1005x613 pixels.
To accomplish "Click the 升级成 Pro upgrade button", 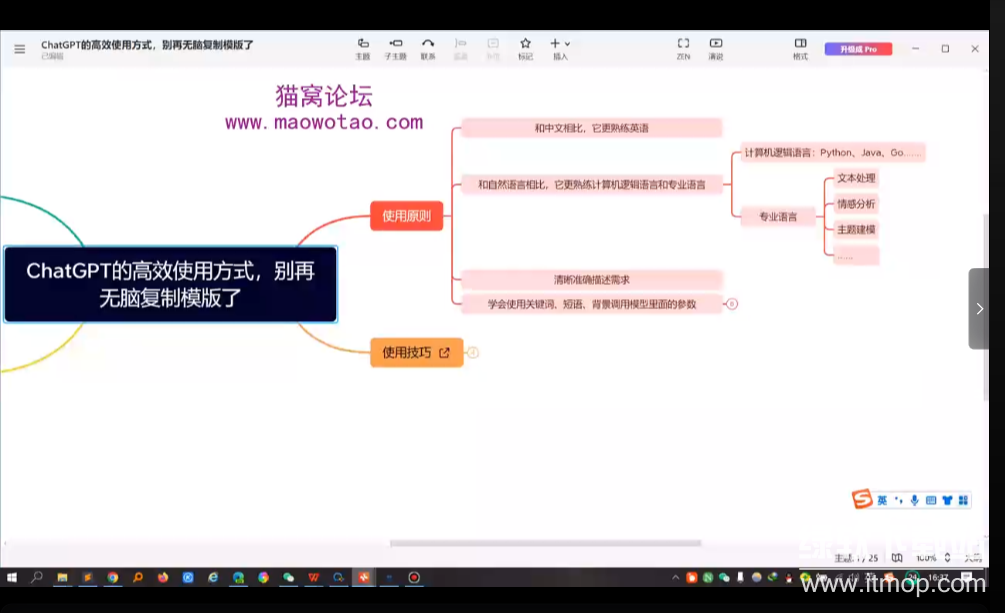I will 858,49.
